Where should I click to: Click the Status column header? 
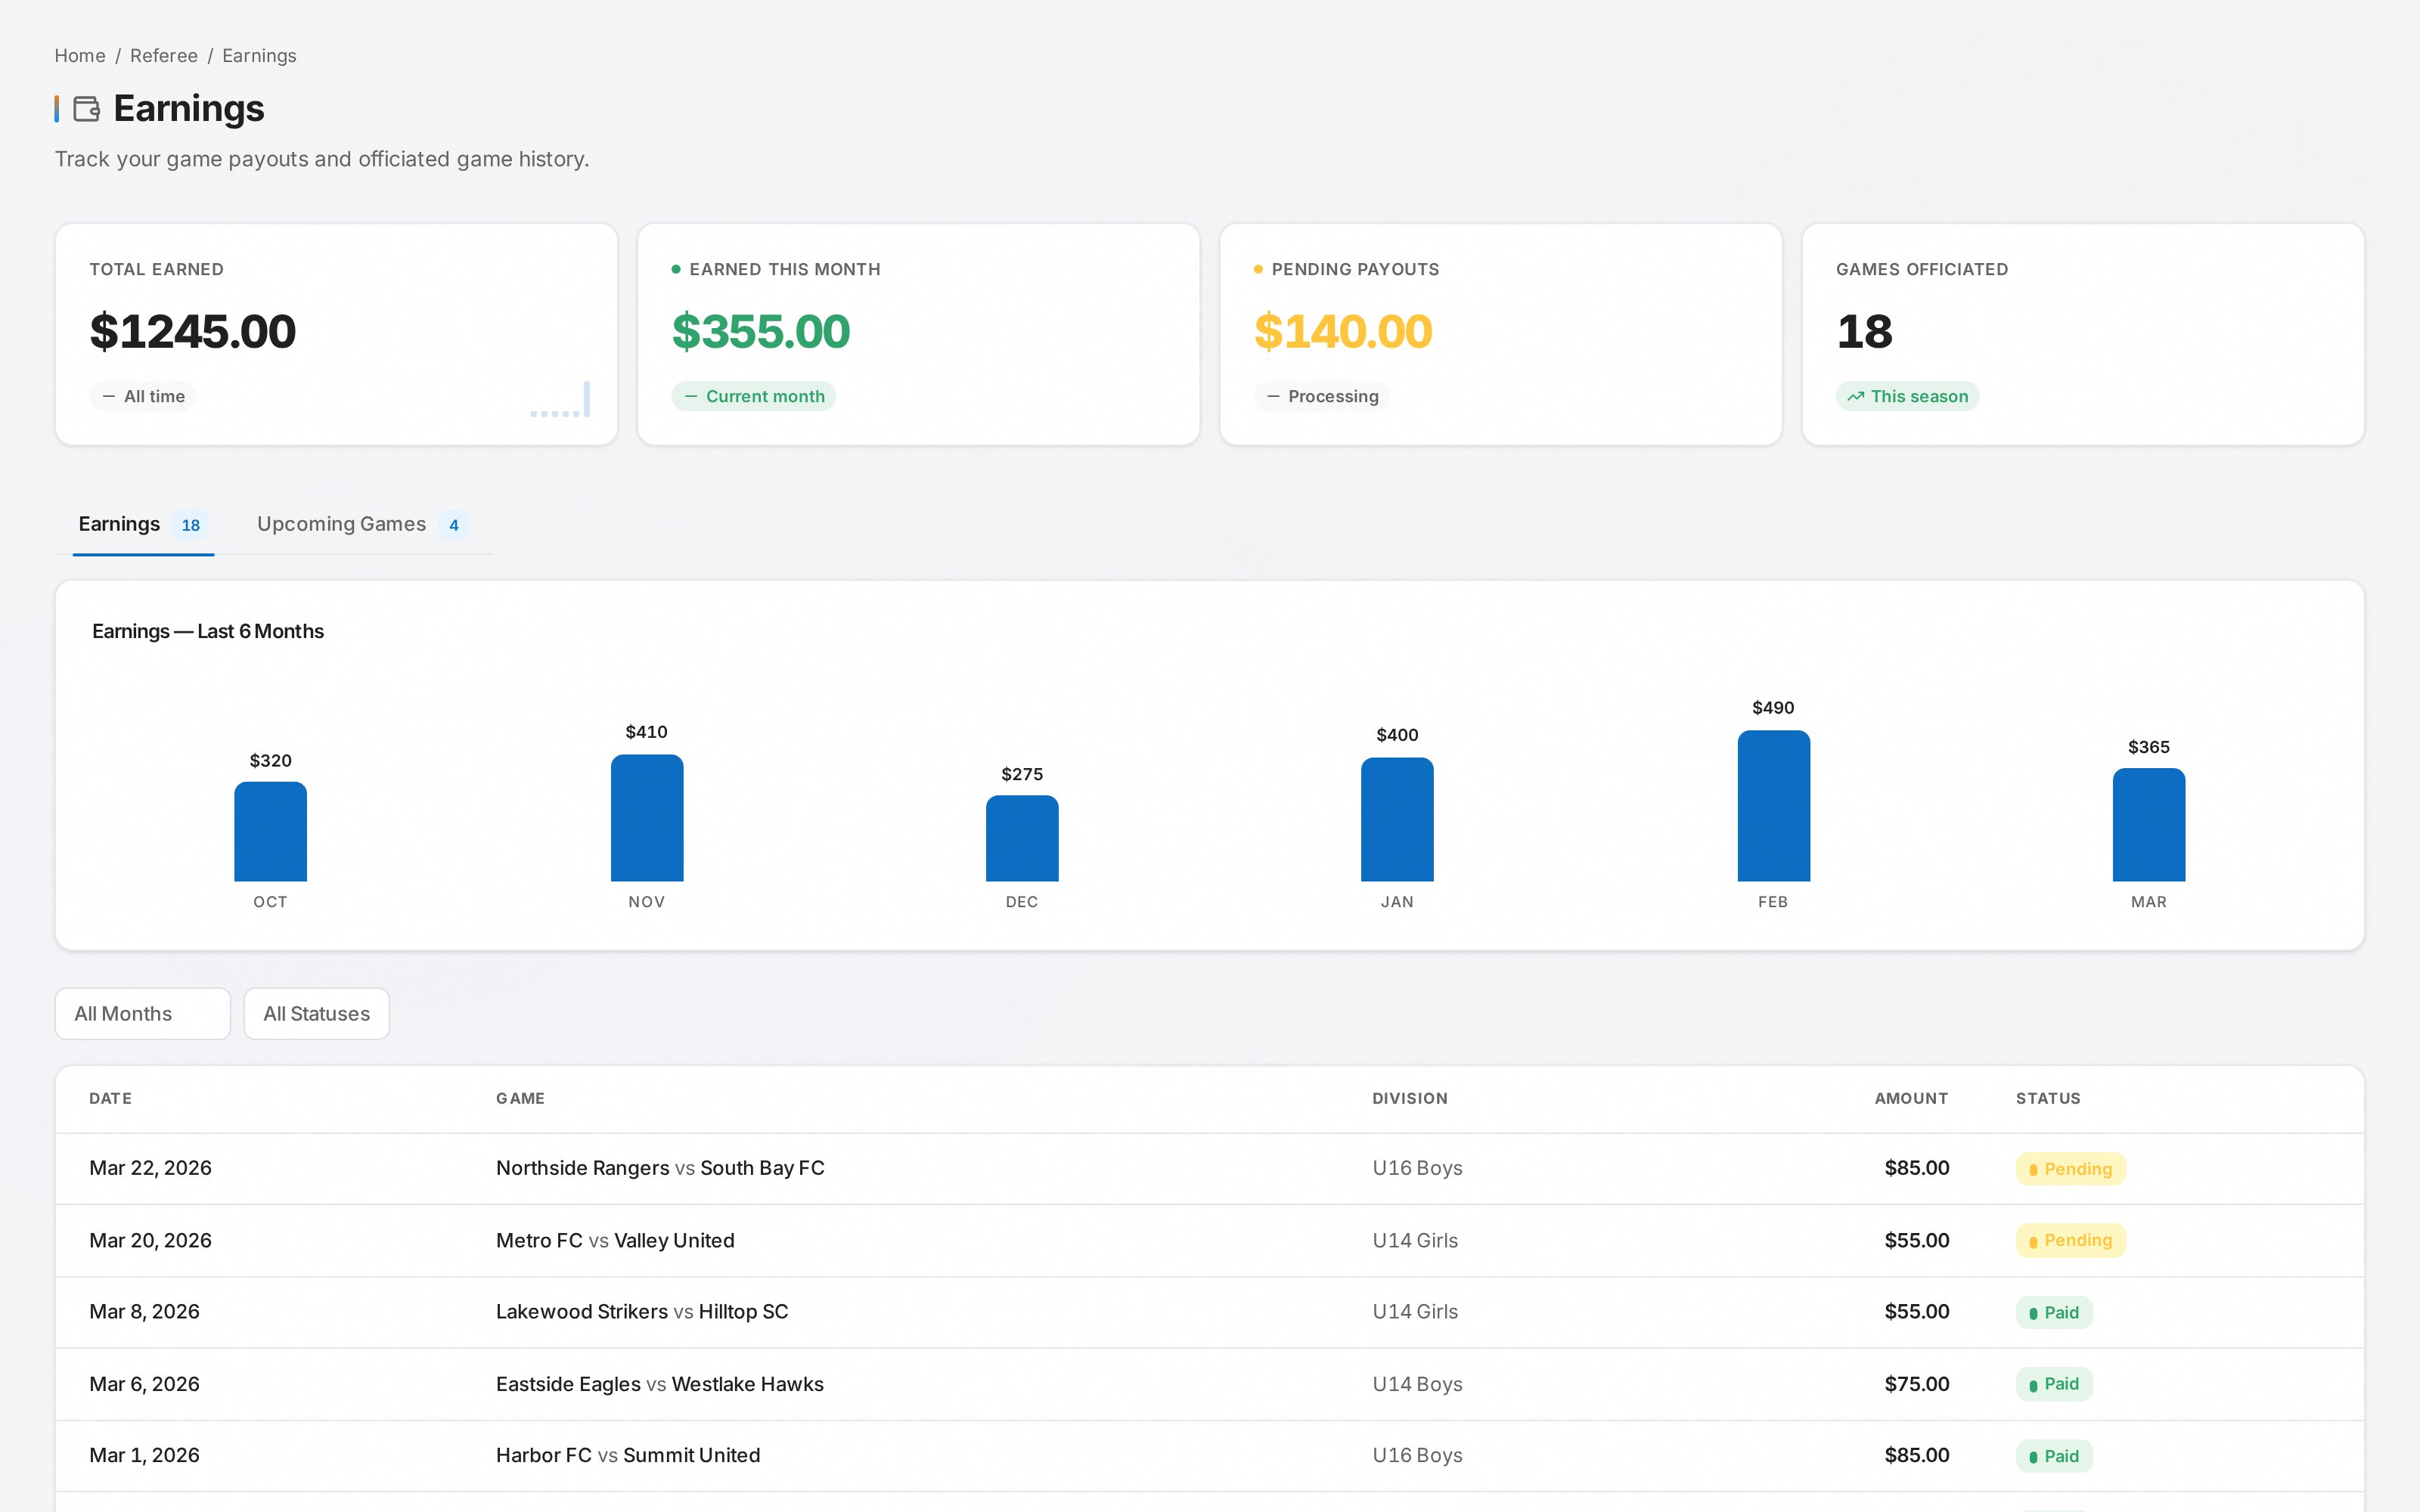2048,1099
